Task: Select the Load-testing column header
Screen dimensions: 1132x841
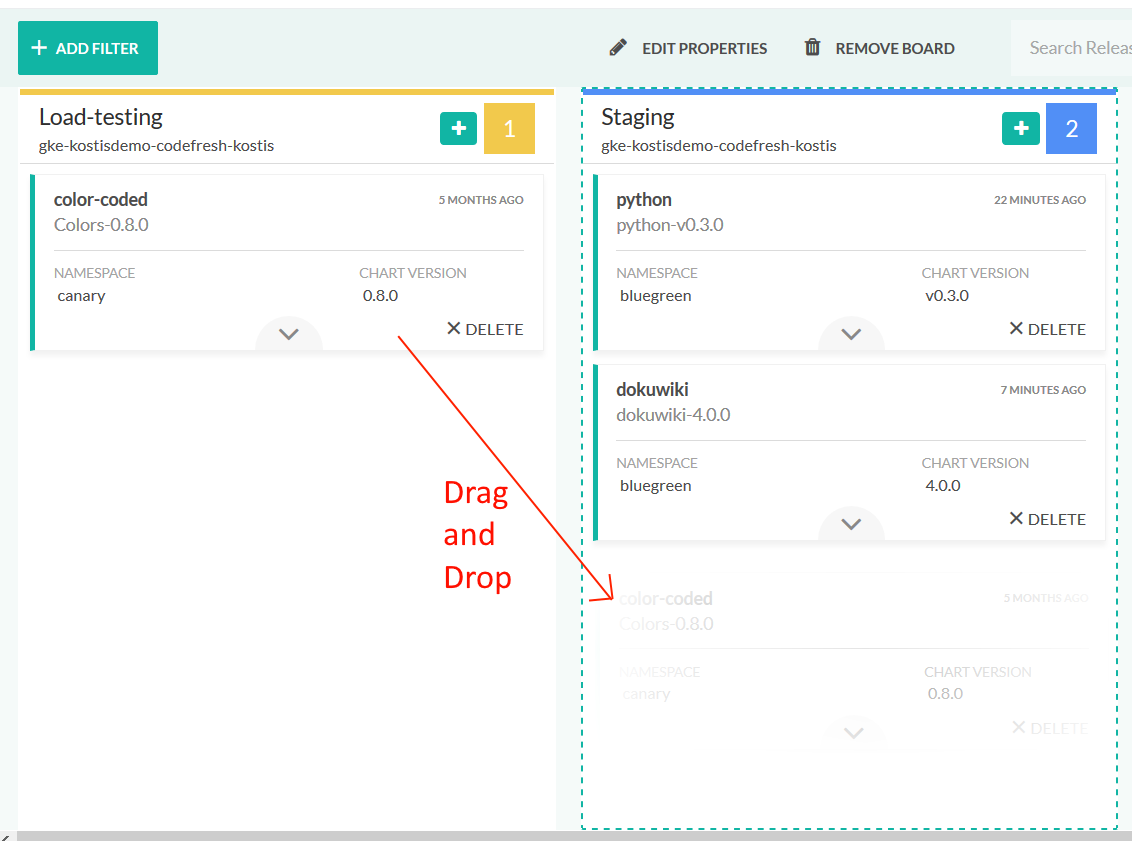Action: pyautogui.click(x=101, y=117)
